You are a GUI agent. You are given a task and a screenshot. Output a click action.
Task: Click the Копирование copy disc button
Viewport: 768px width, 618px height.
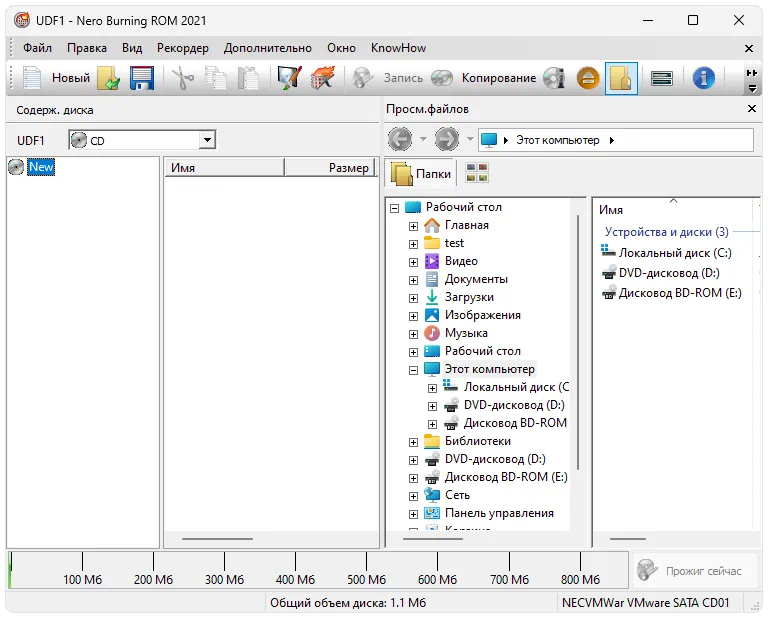pos(484,78)
